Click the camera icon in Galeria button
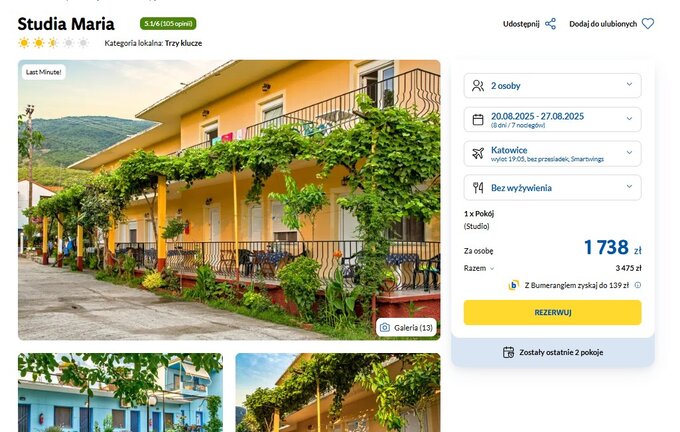Image resolution: width=680 pixels, height=432 pixels. click(x=385, y=327)
